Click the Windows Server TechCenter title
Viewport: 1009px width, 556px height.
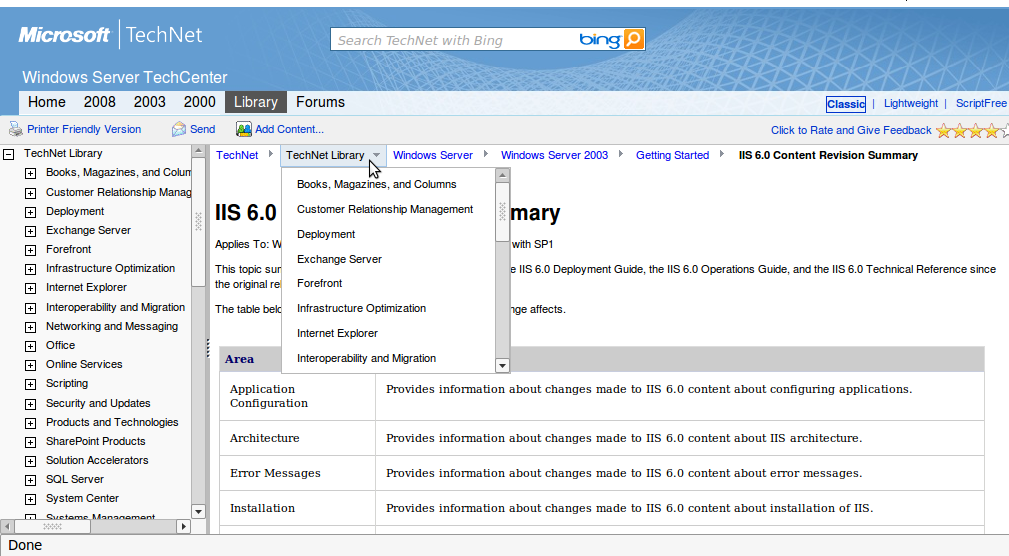coord(125,77)
